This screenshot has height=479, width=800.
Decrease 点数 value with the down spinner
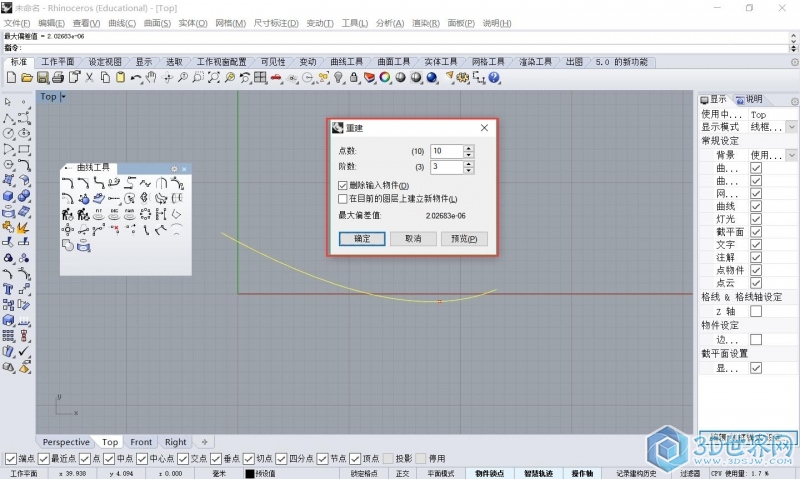click(x=468, y=155)
